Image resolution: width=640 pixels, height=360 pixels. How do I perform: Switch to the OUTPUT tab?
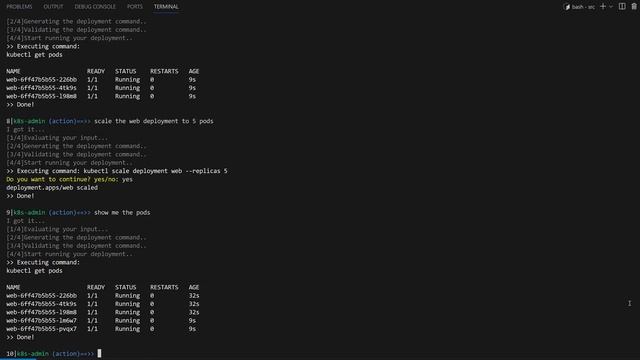(53, 7)
